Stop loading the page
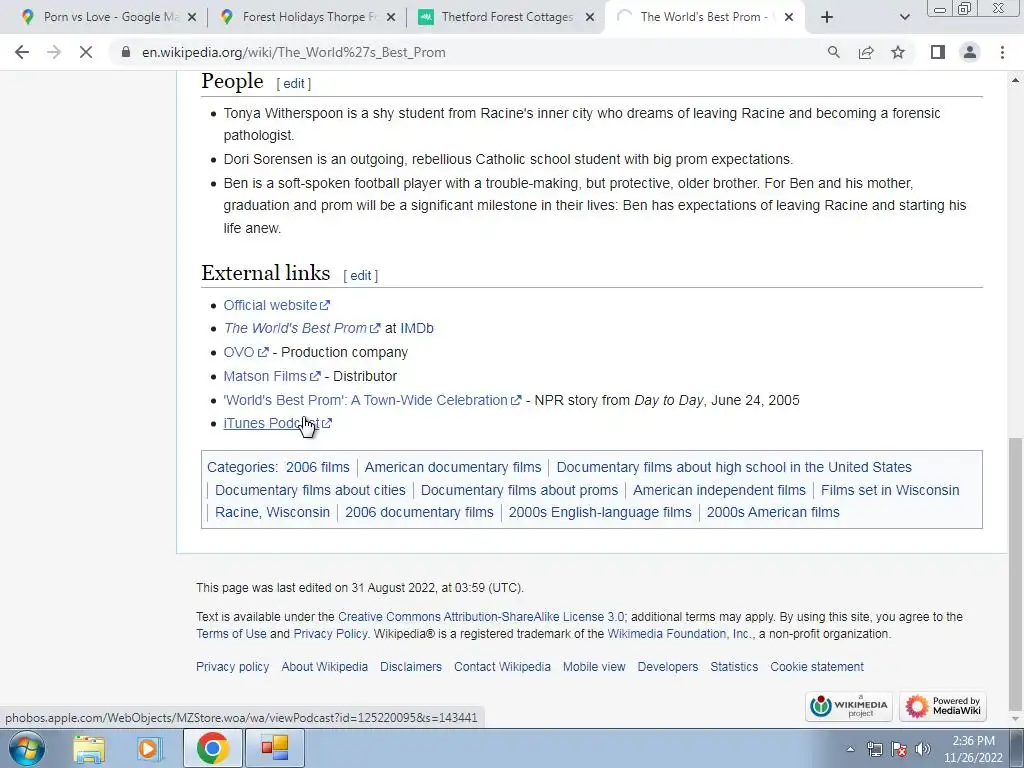Viewport: 1024px width, 768px height. (x=86, y=52)
